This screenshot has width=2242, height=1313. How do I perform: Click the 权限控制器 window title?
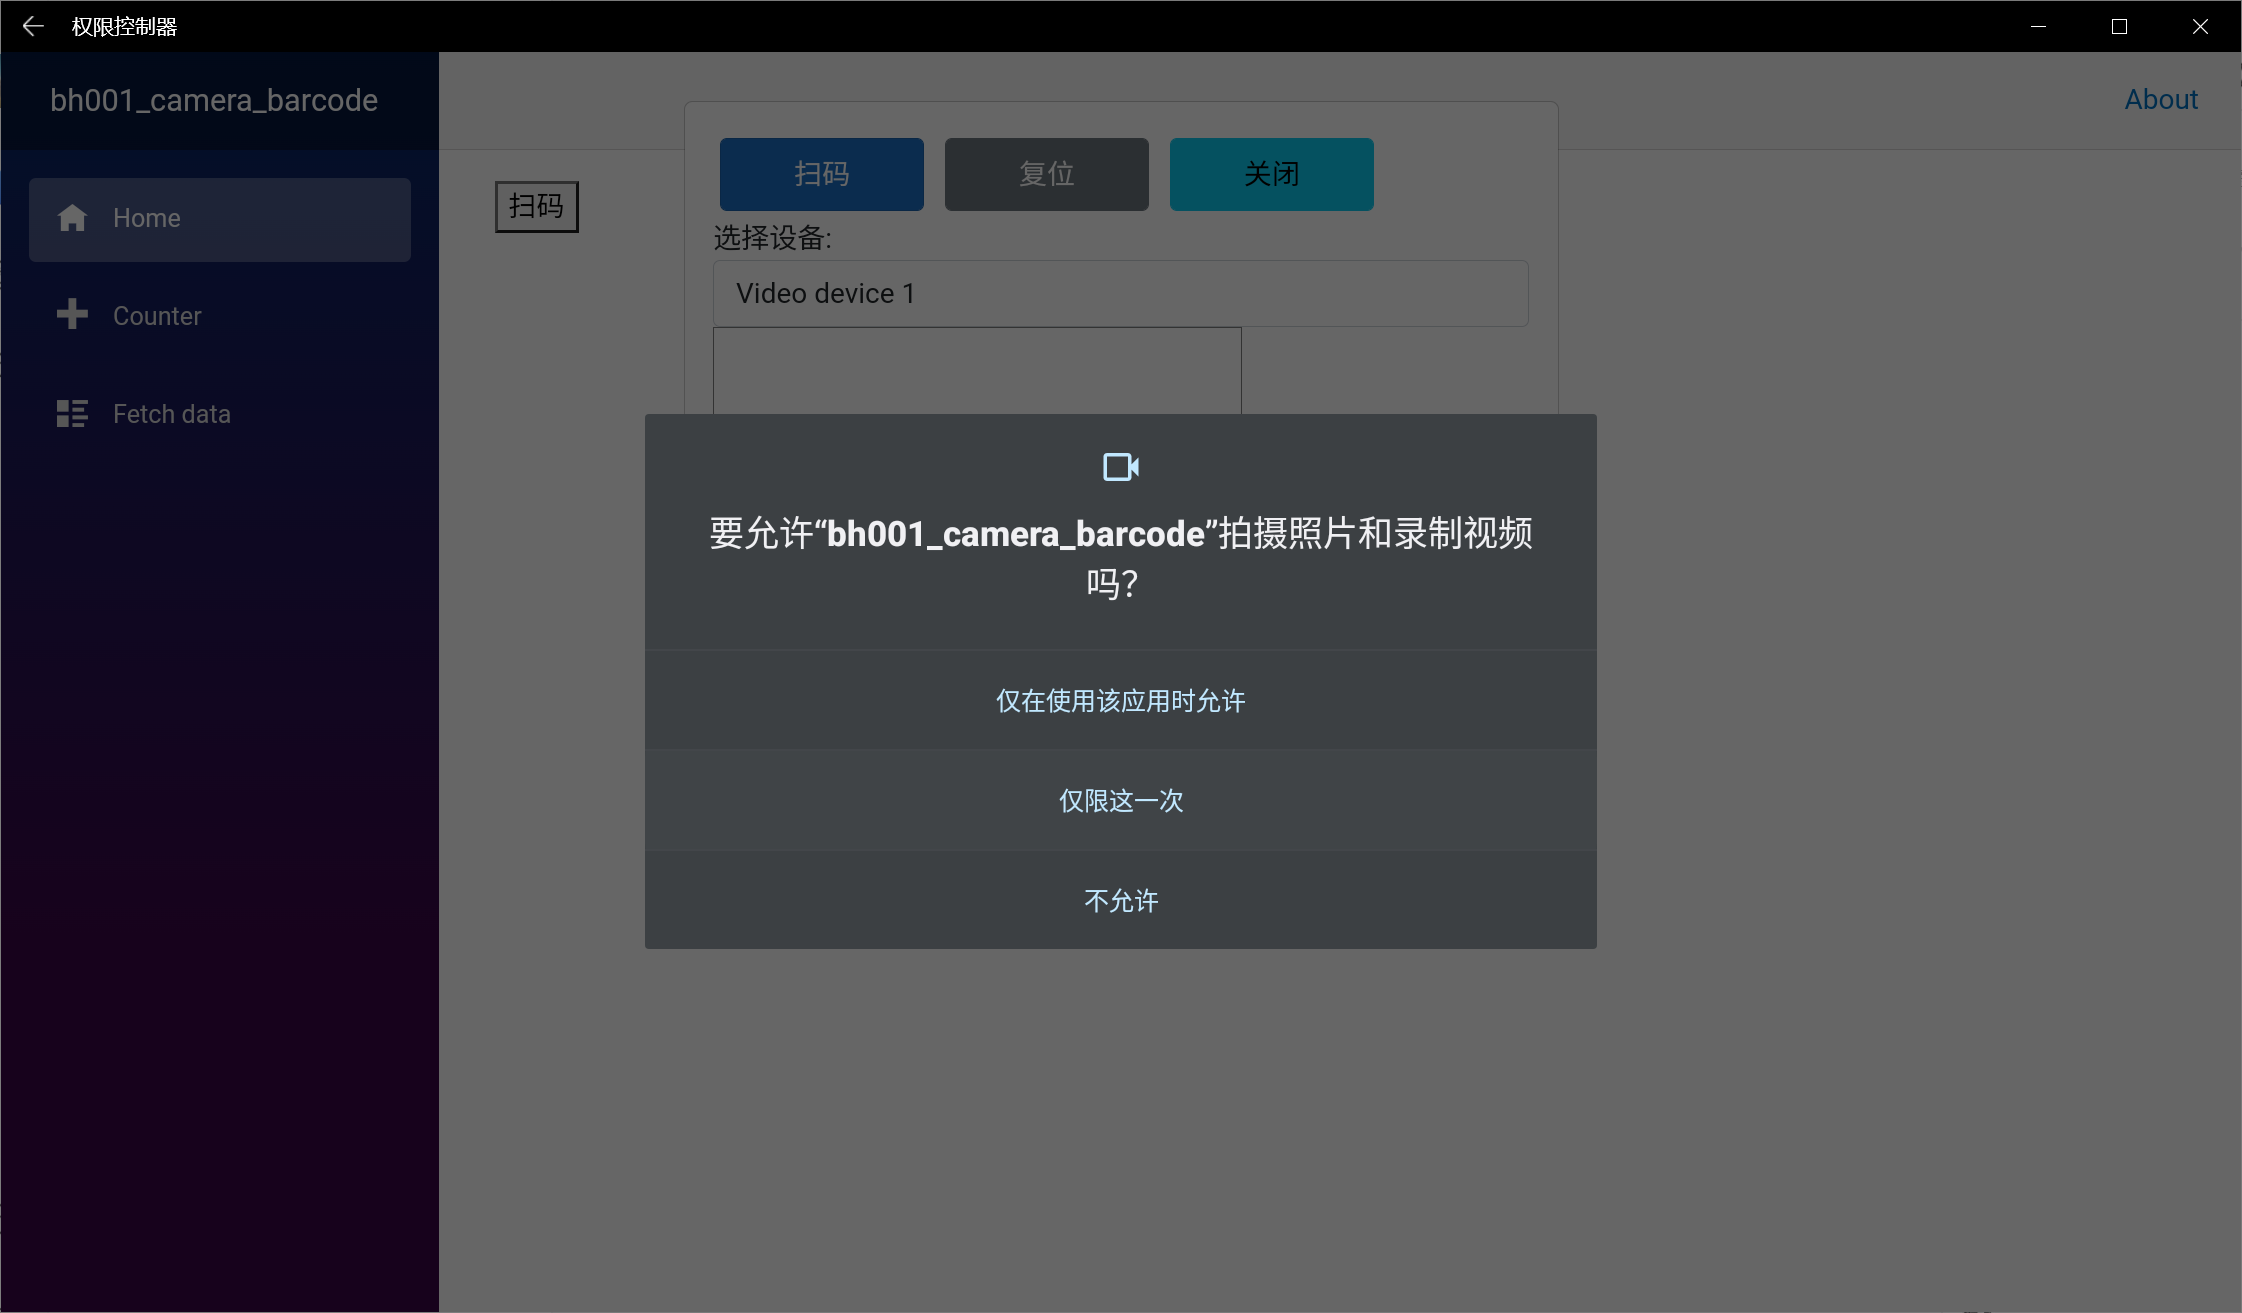tap(124, 27)
